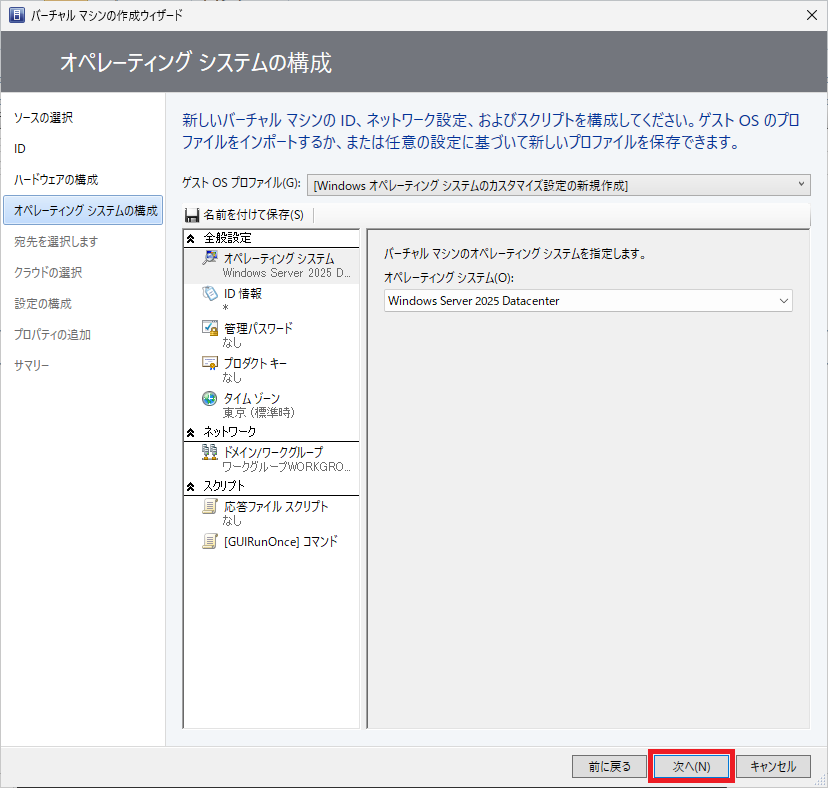Select the プロダクト キー icon
This screenshot has width=828, height=788.
tap(210, 363)
